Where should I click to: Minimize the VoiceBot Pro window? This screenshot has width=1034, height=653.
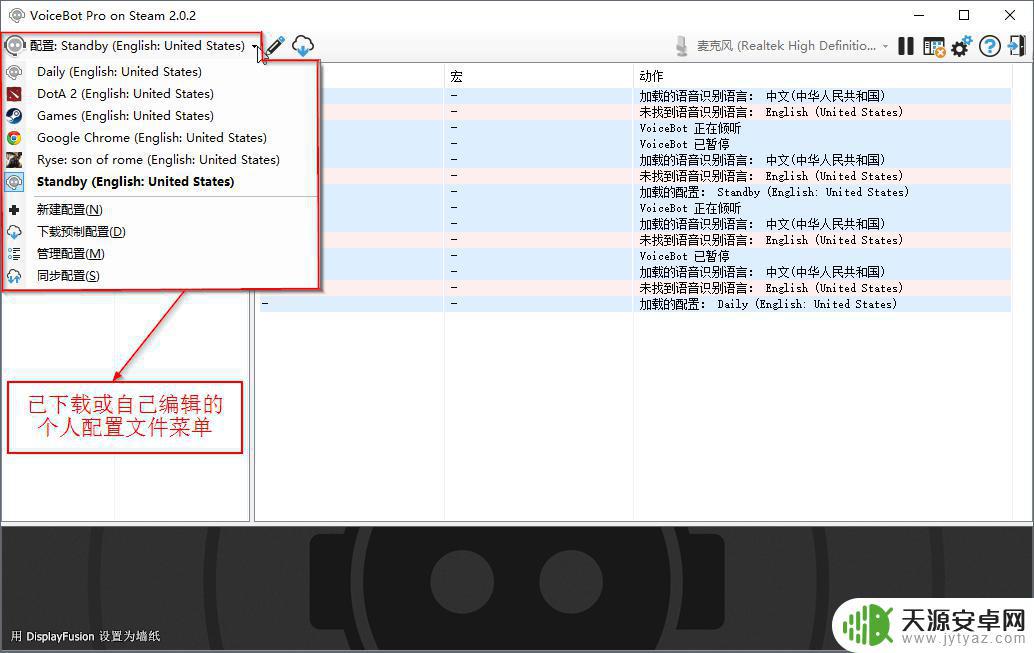point(919,15)
